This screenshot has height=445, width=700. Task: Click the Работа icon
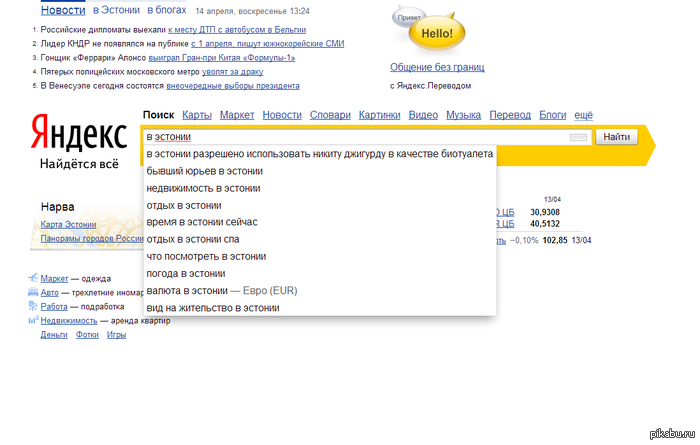pyautogui.click(x=33, y=306)
